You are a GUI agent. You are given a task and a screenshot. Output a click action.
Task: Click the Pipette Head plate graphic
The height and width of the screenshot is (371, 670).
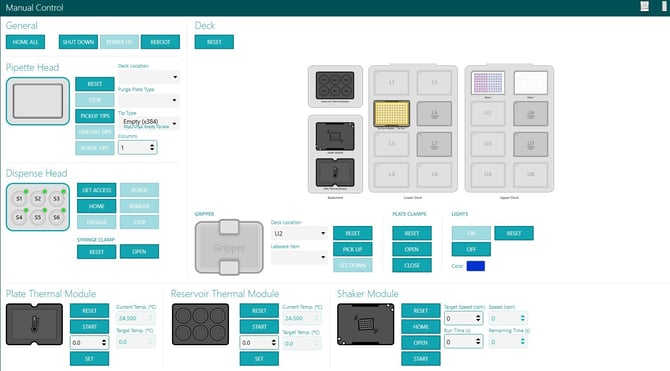pos(38,101)
